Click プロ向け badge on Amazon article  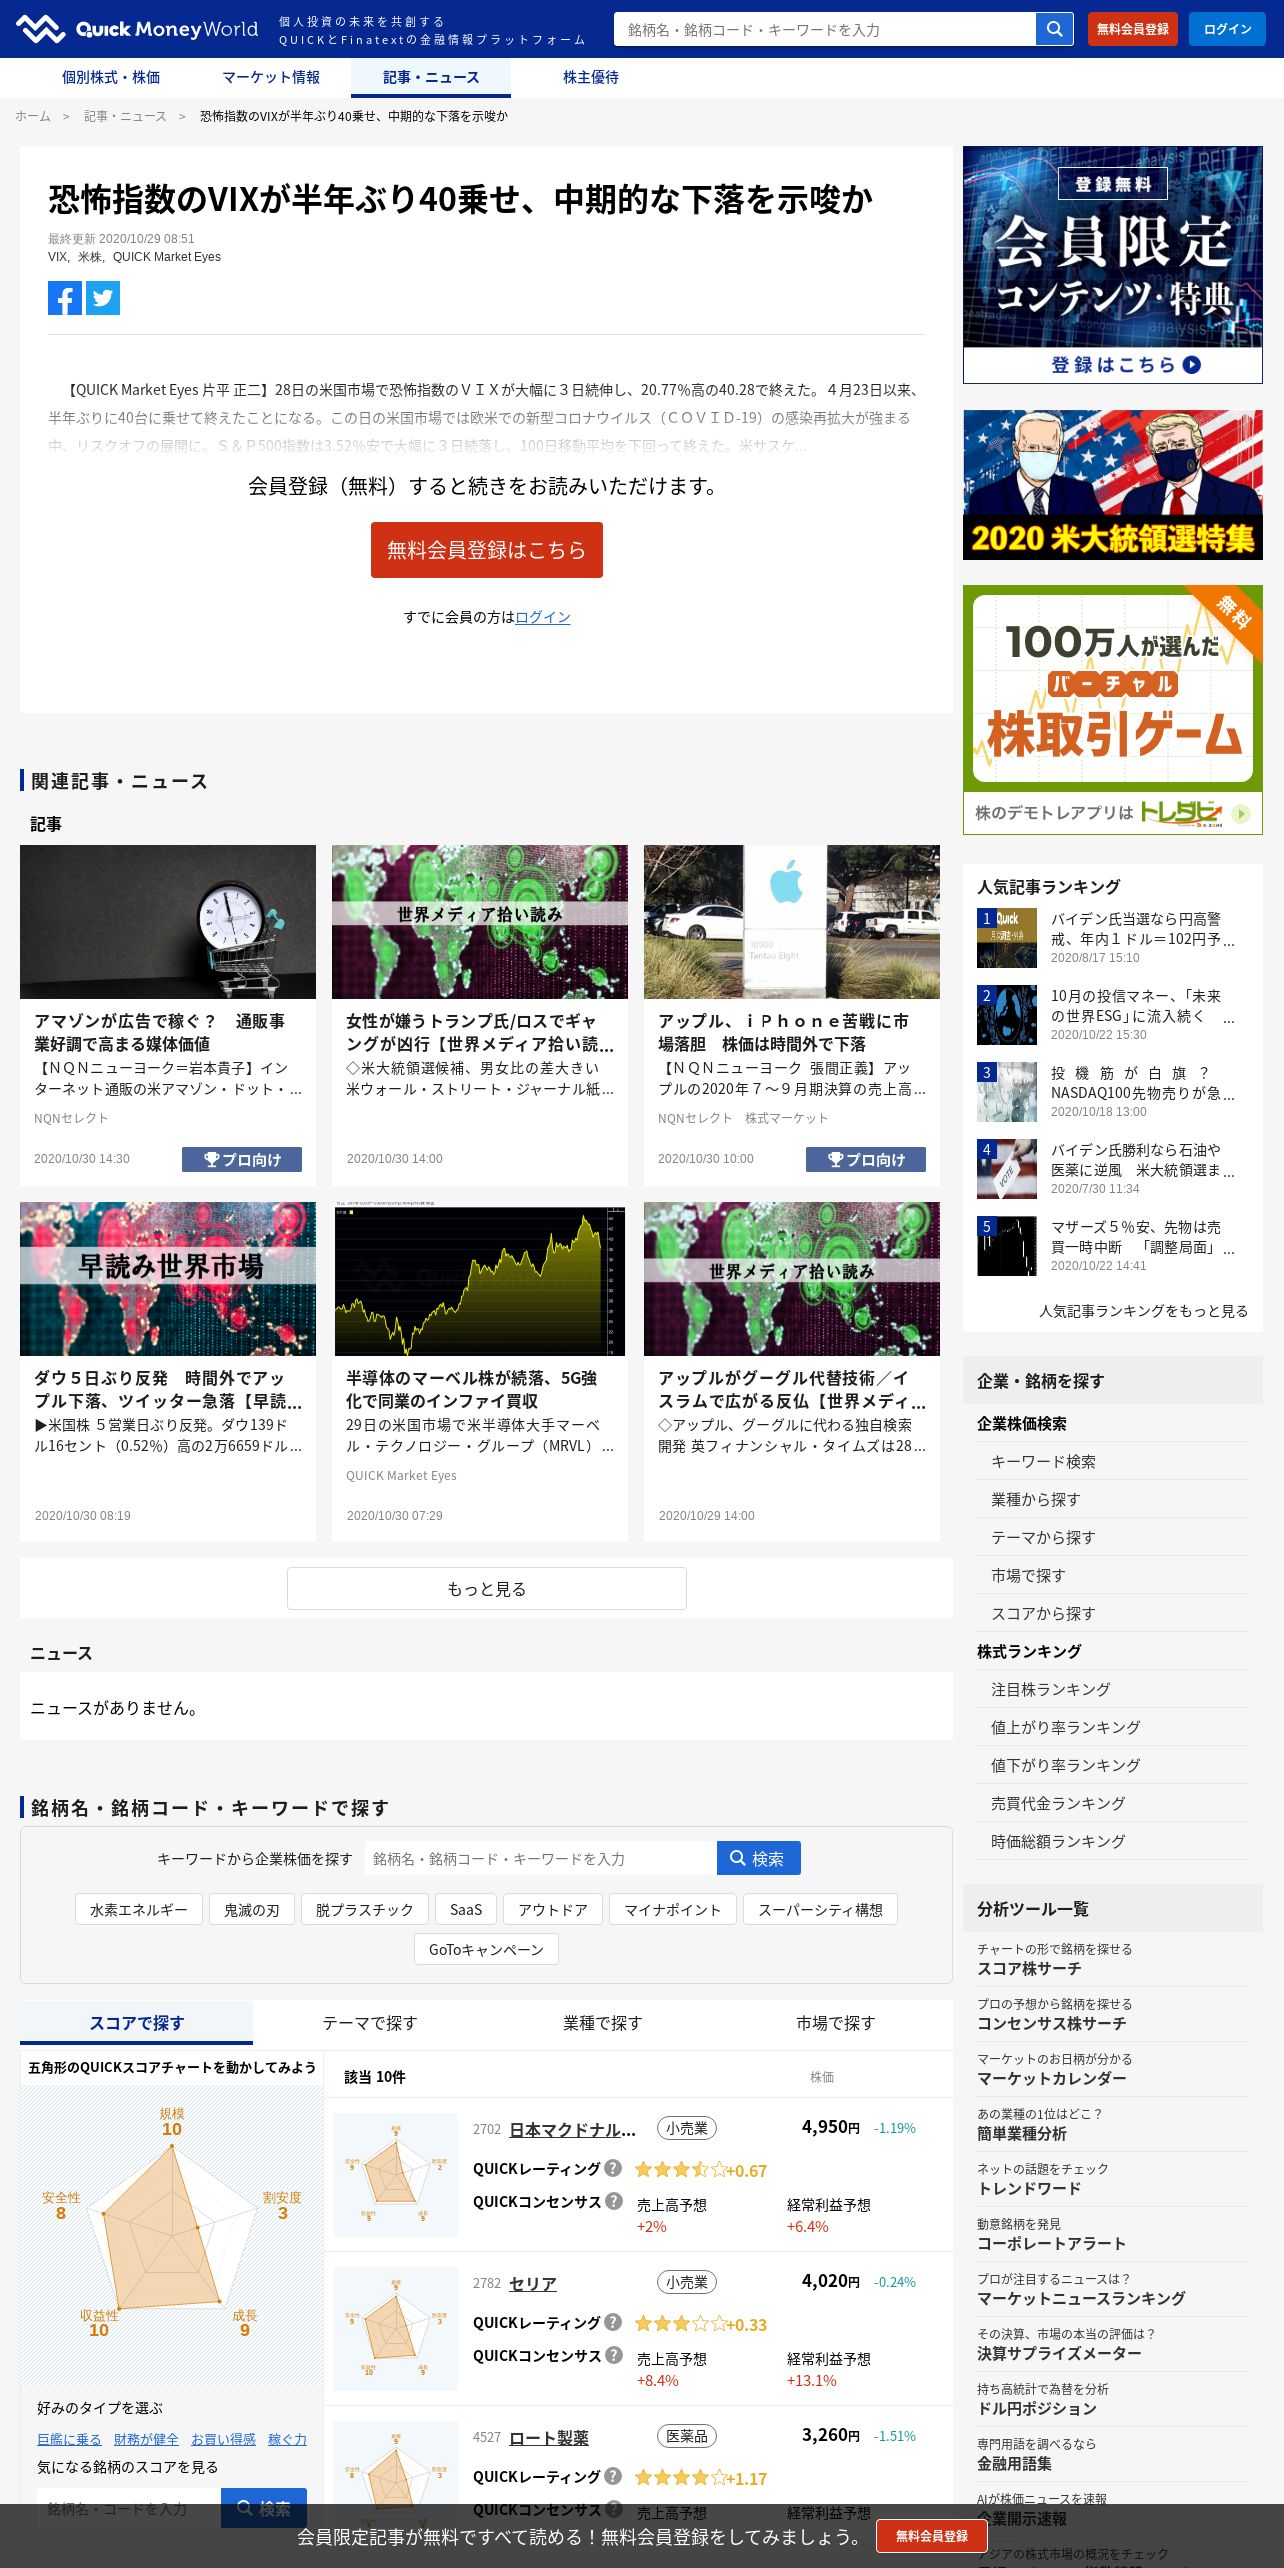click(242, 1159)
